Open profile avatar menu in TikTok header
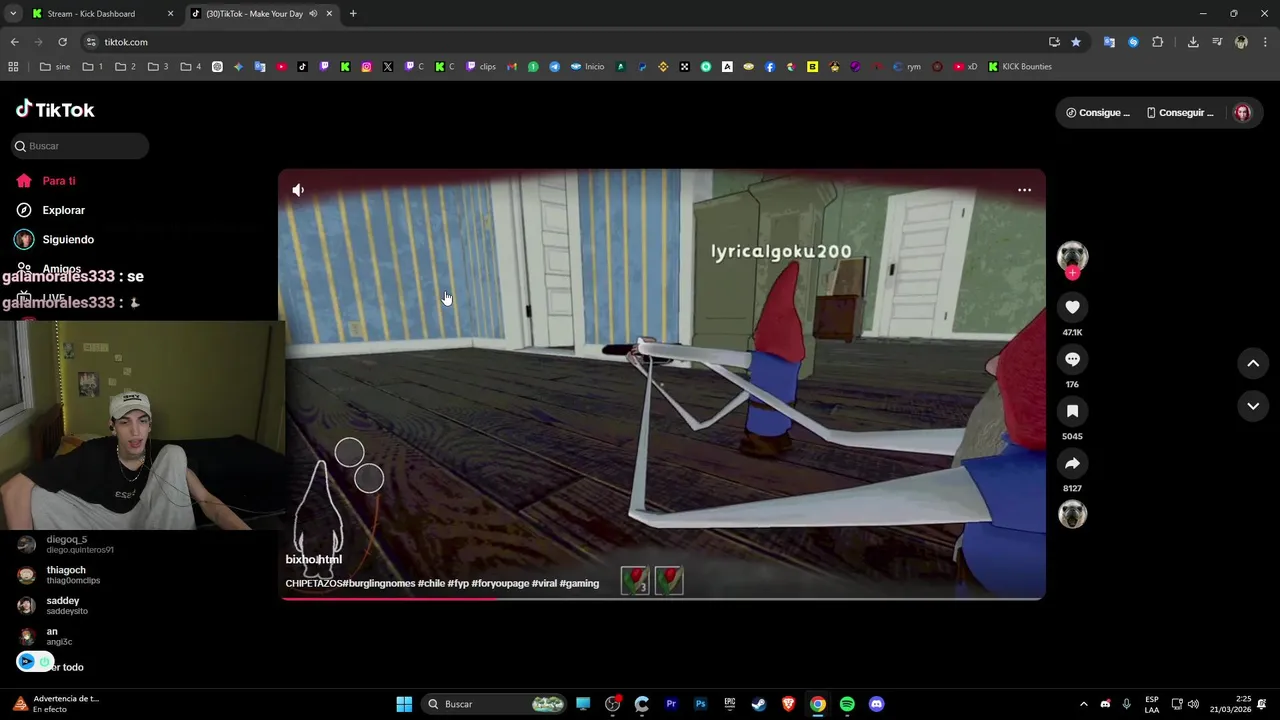Viewport: 1280px width, 720px height. click(1242, 113)
